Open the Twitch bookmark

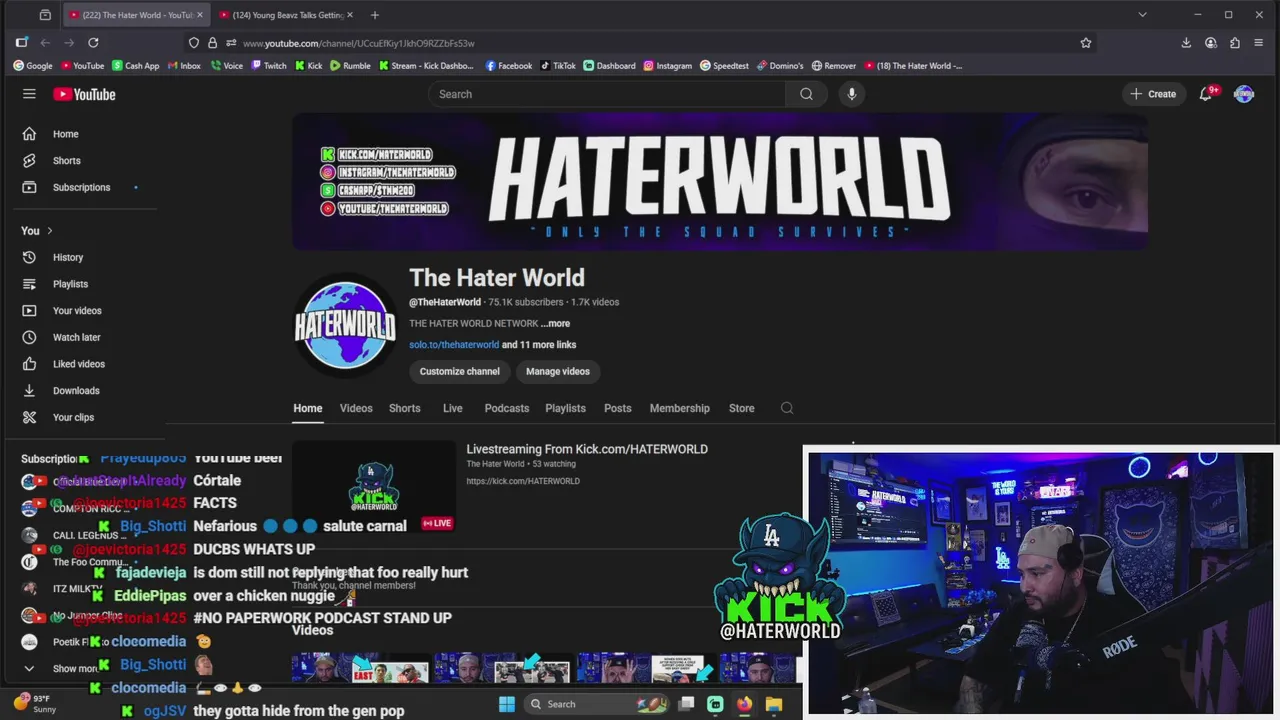[x=269, y=66]
